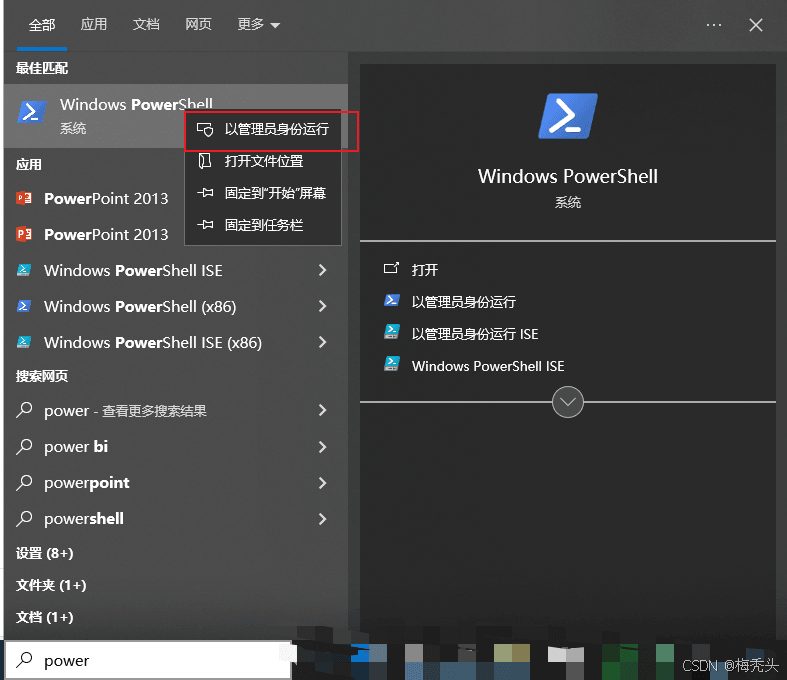Select second PowerPoint 2013 result text
Viewport: 787px width, 680px height.
pos(106,234)
